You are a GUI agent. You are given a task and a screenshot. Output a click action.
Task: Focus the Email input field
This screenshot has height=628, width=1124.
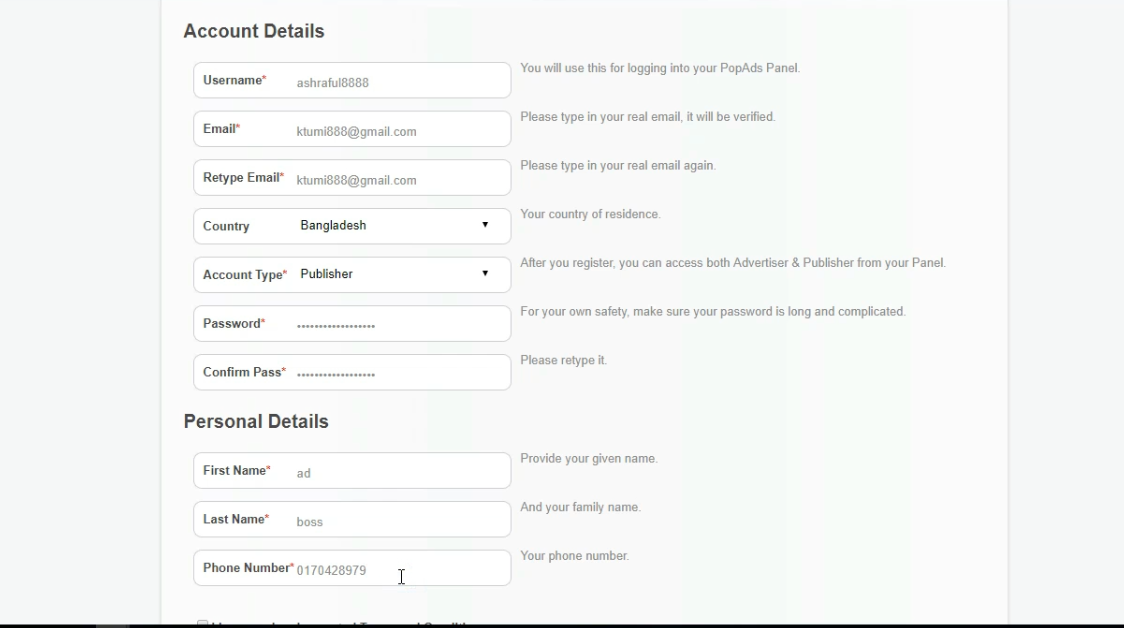[x=400, y=131]
